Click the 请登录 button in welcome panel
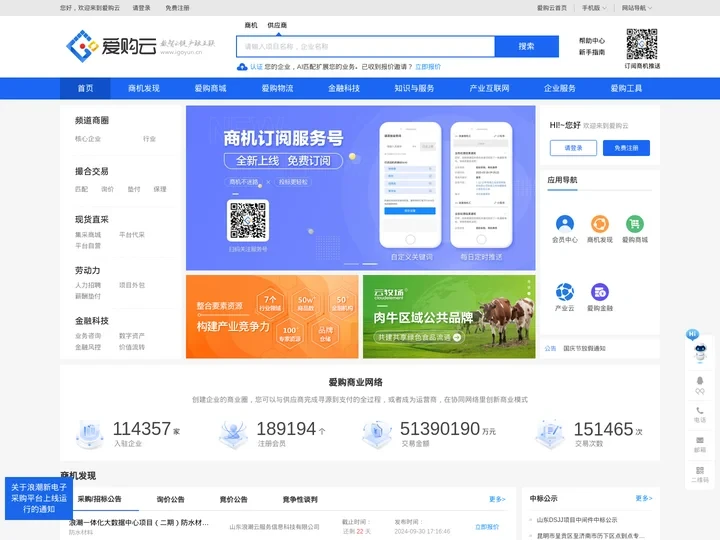 tap(573, 148)
